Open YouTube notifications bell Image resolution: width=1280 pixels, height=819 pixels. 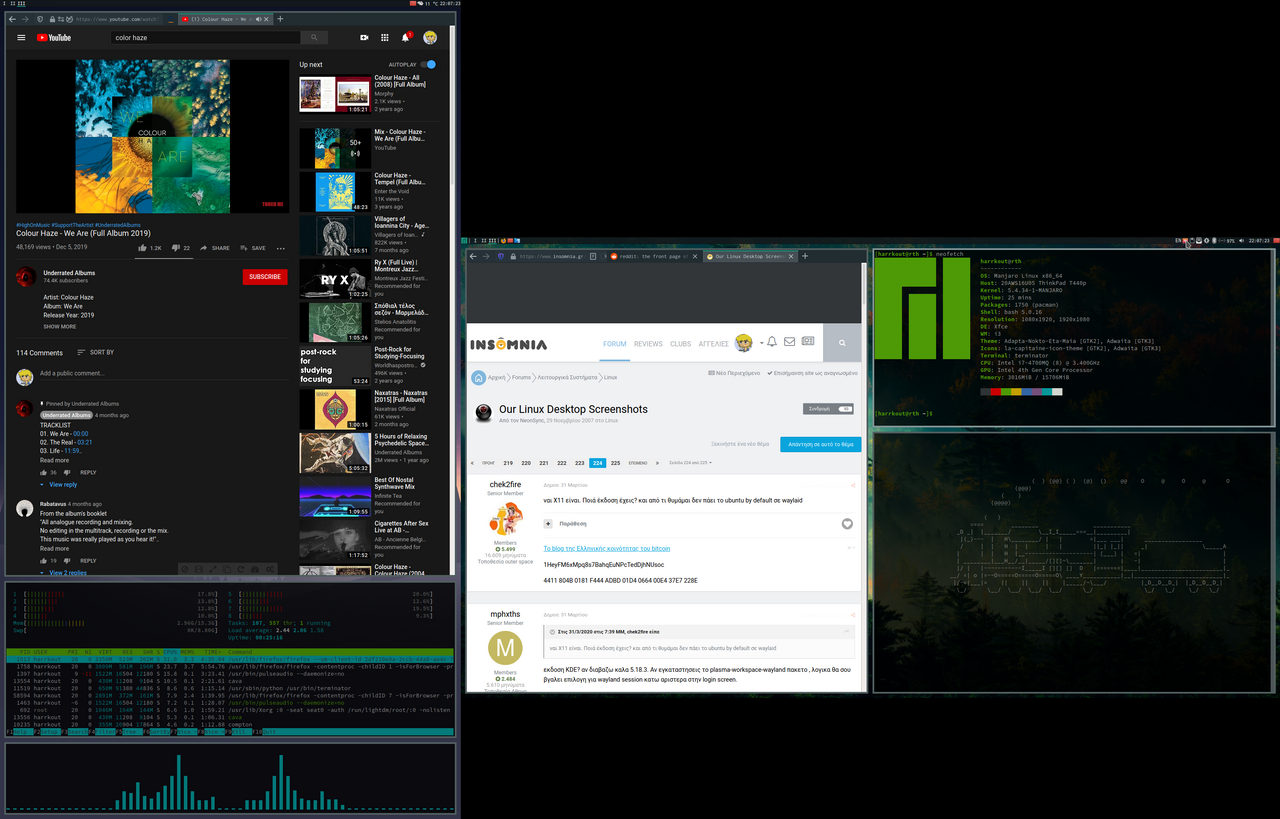point(406,38)
